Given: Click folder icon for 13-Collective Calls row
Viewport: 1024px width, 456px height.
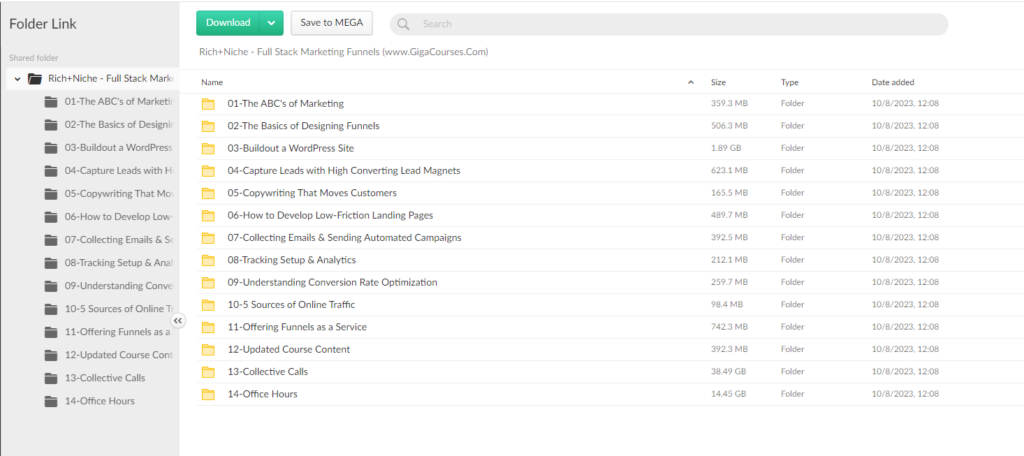Looking at the screenshot, I should (208, 372).
